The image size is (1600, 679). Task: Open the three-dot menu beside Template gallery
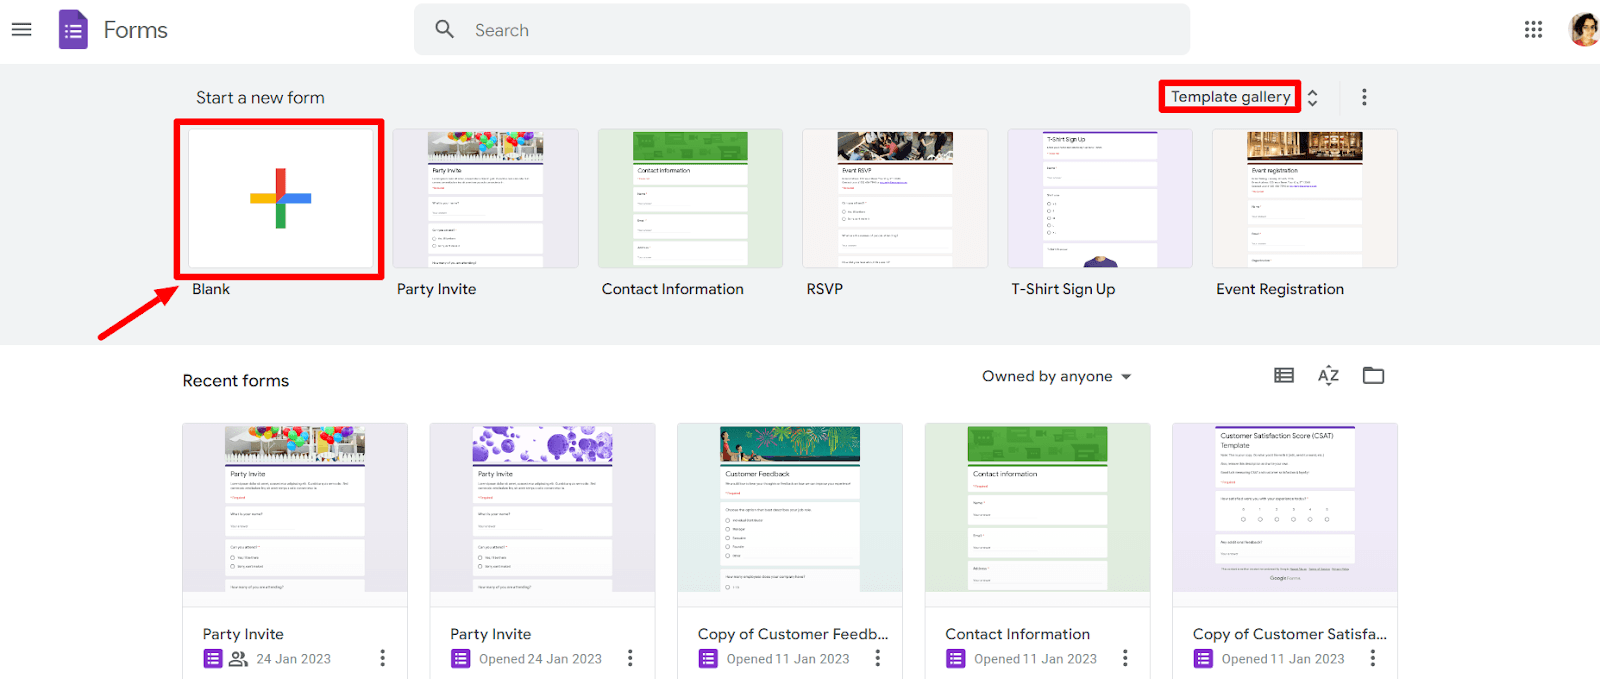click(1364, 97)
